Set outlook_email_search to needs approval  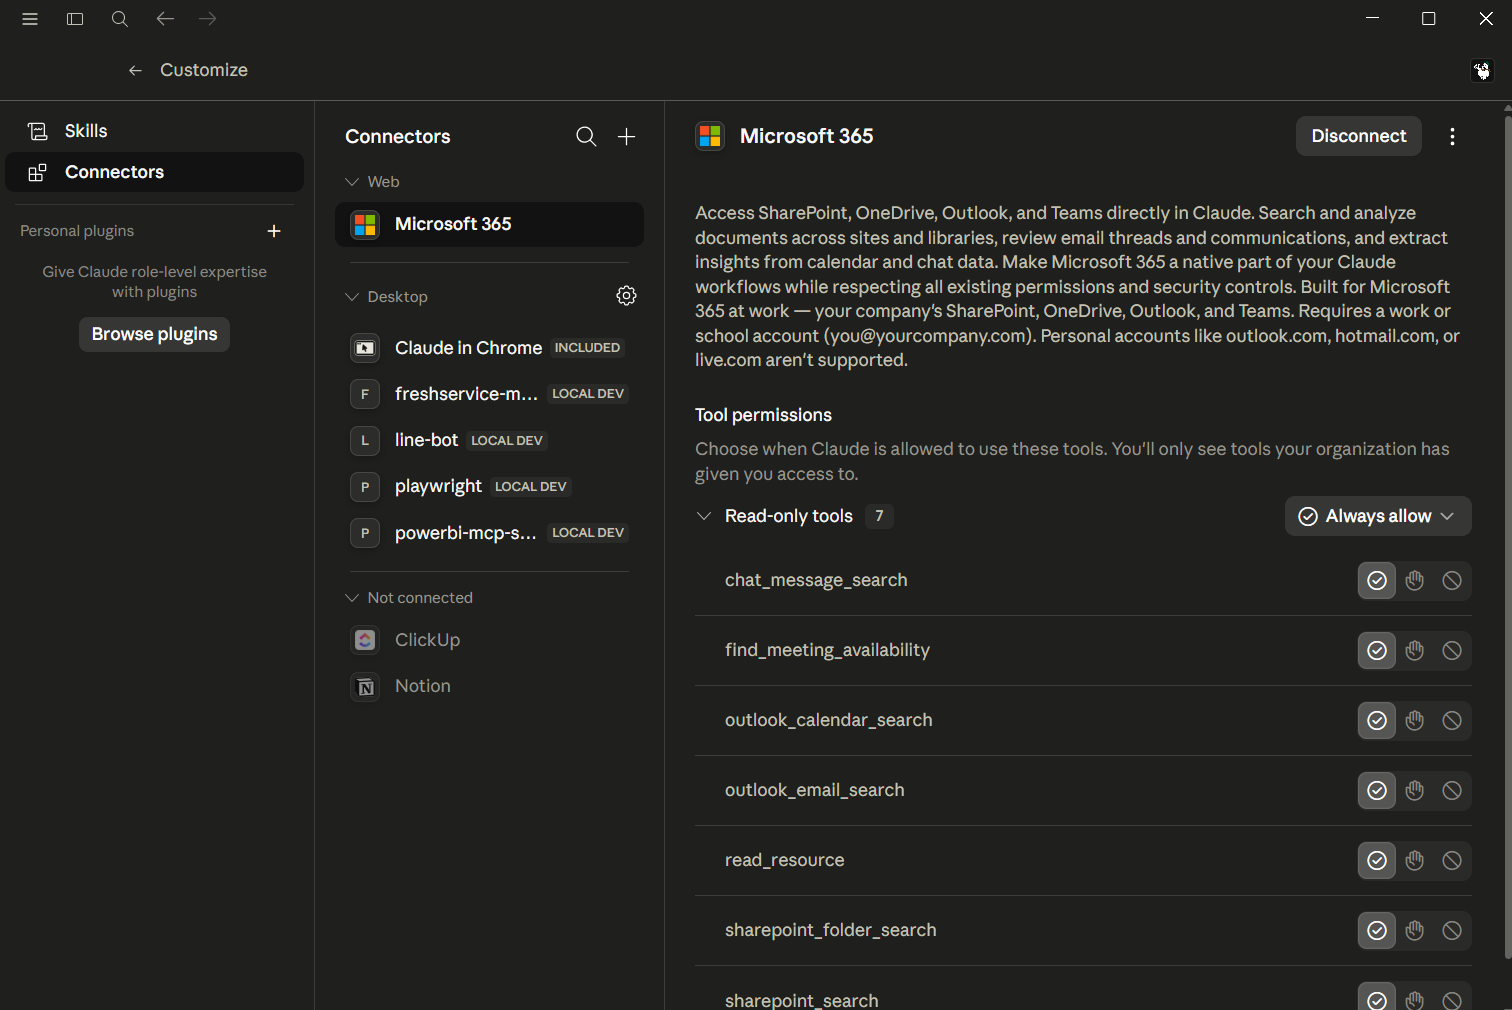pyautogui.click(x=1415, y=791)
